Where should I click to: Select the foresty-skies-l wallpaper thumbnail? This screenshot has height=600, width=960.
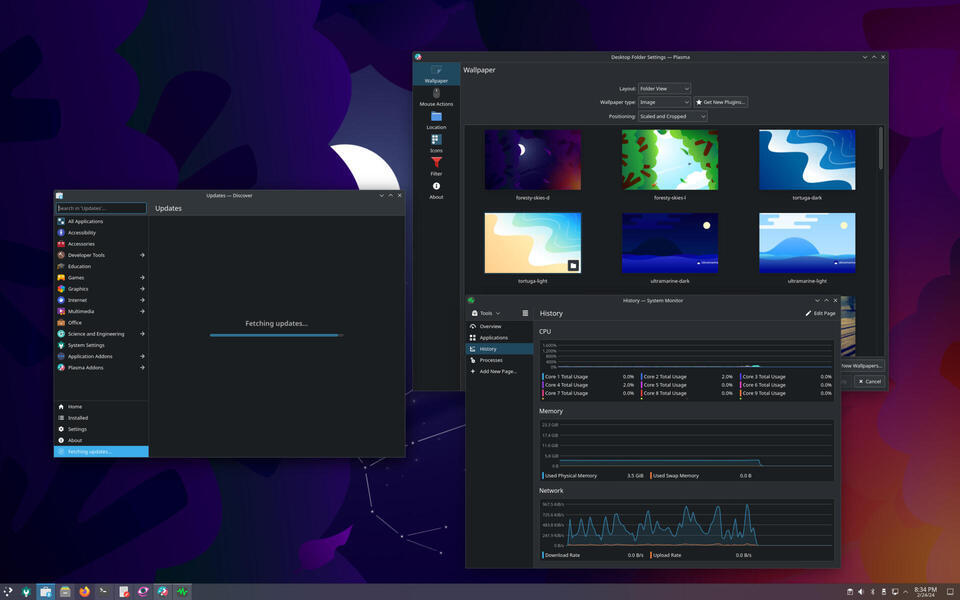click(670, 159)
